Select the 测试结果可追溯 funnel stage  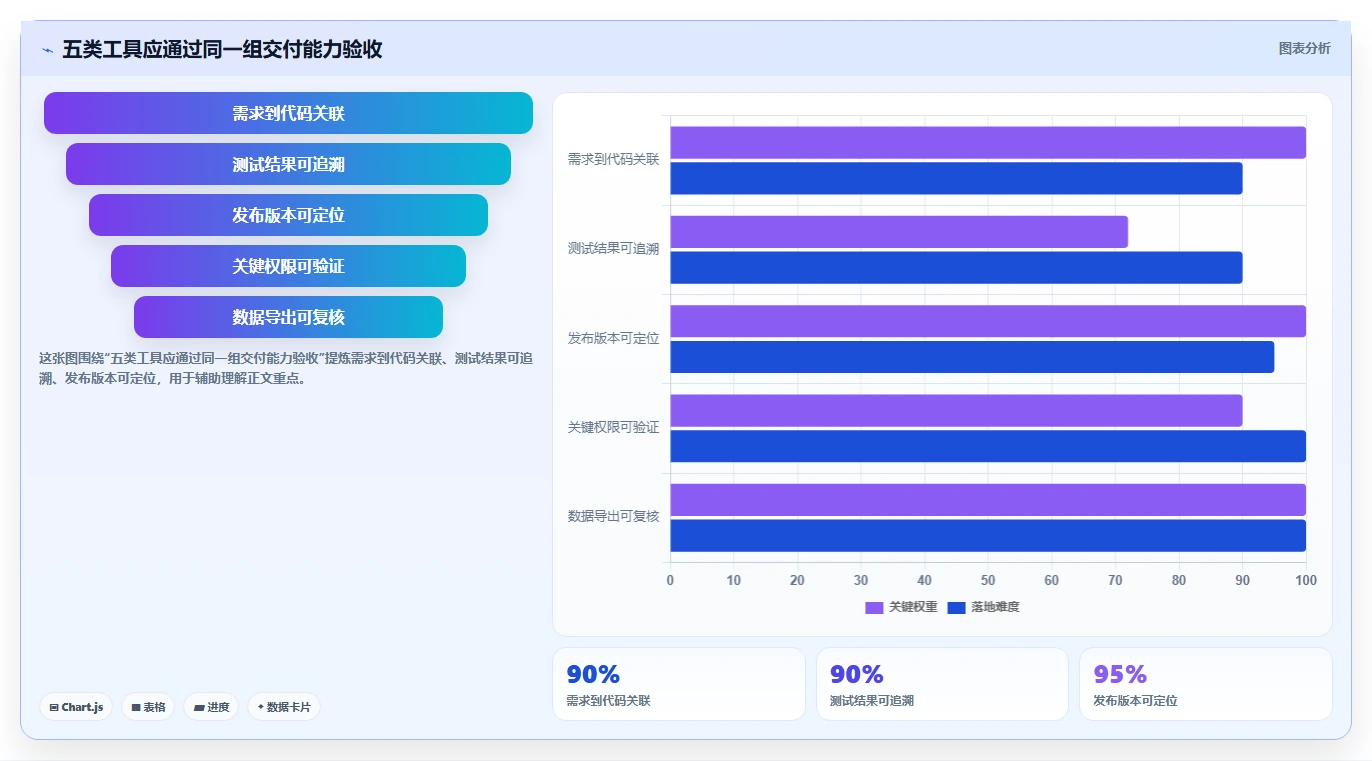coord(288,164)
